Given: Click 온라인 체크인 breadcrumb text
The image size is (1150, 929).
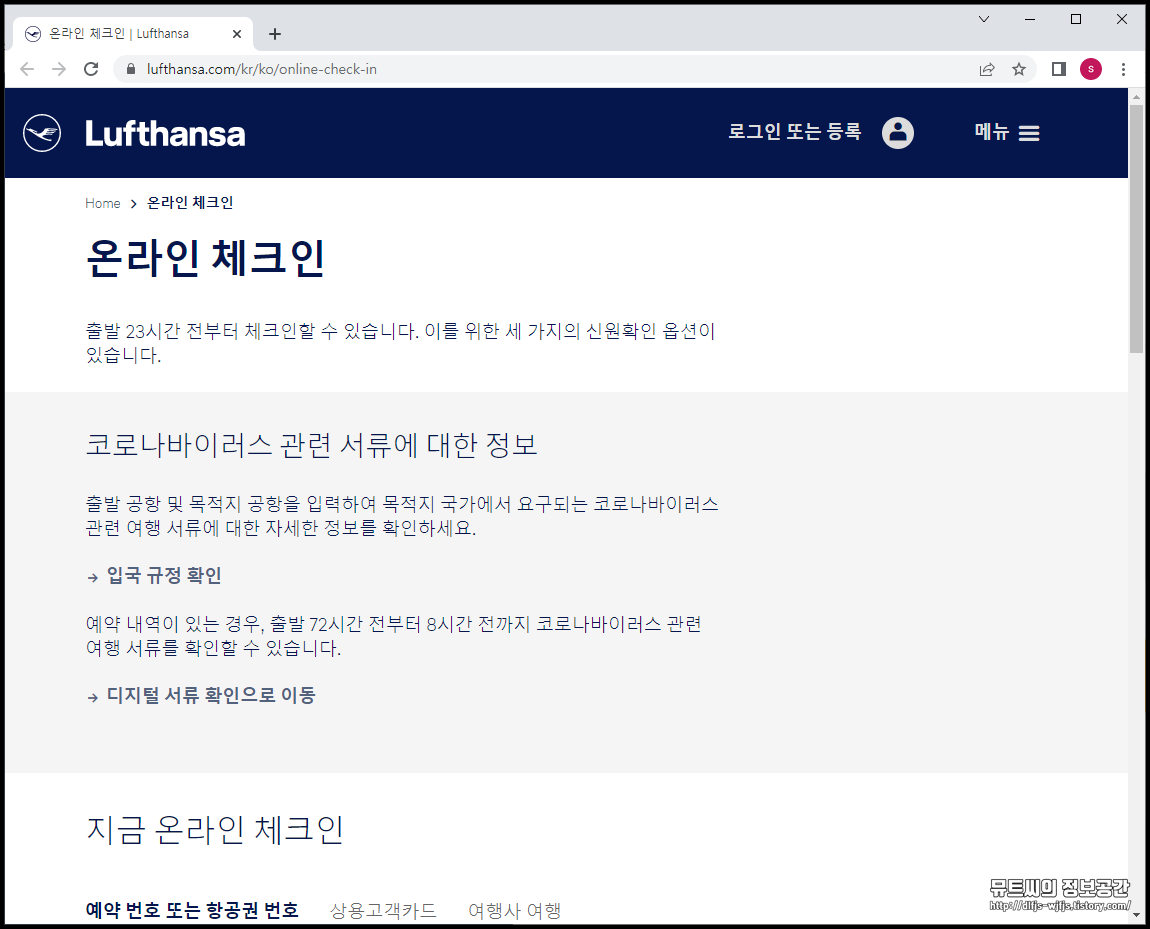Looking at the screenshot, I should (190, 202).
